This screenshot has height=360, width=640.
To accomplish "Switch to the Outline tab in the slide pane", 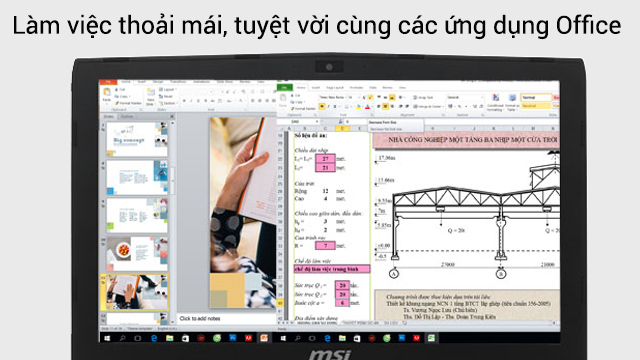I will [127, 117].
